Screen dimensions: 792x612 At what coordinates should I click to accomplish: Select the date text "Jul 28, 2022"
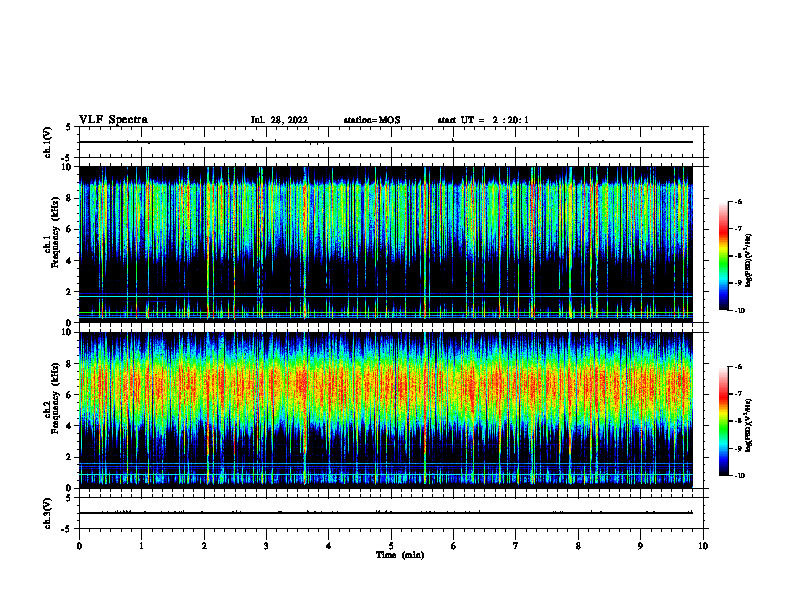pyautogui.click(x=279, y=120)
